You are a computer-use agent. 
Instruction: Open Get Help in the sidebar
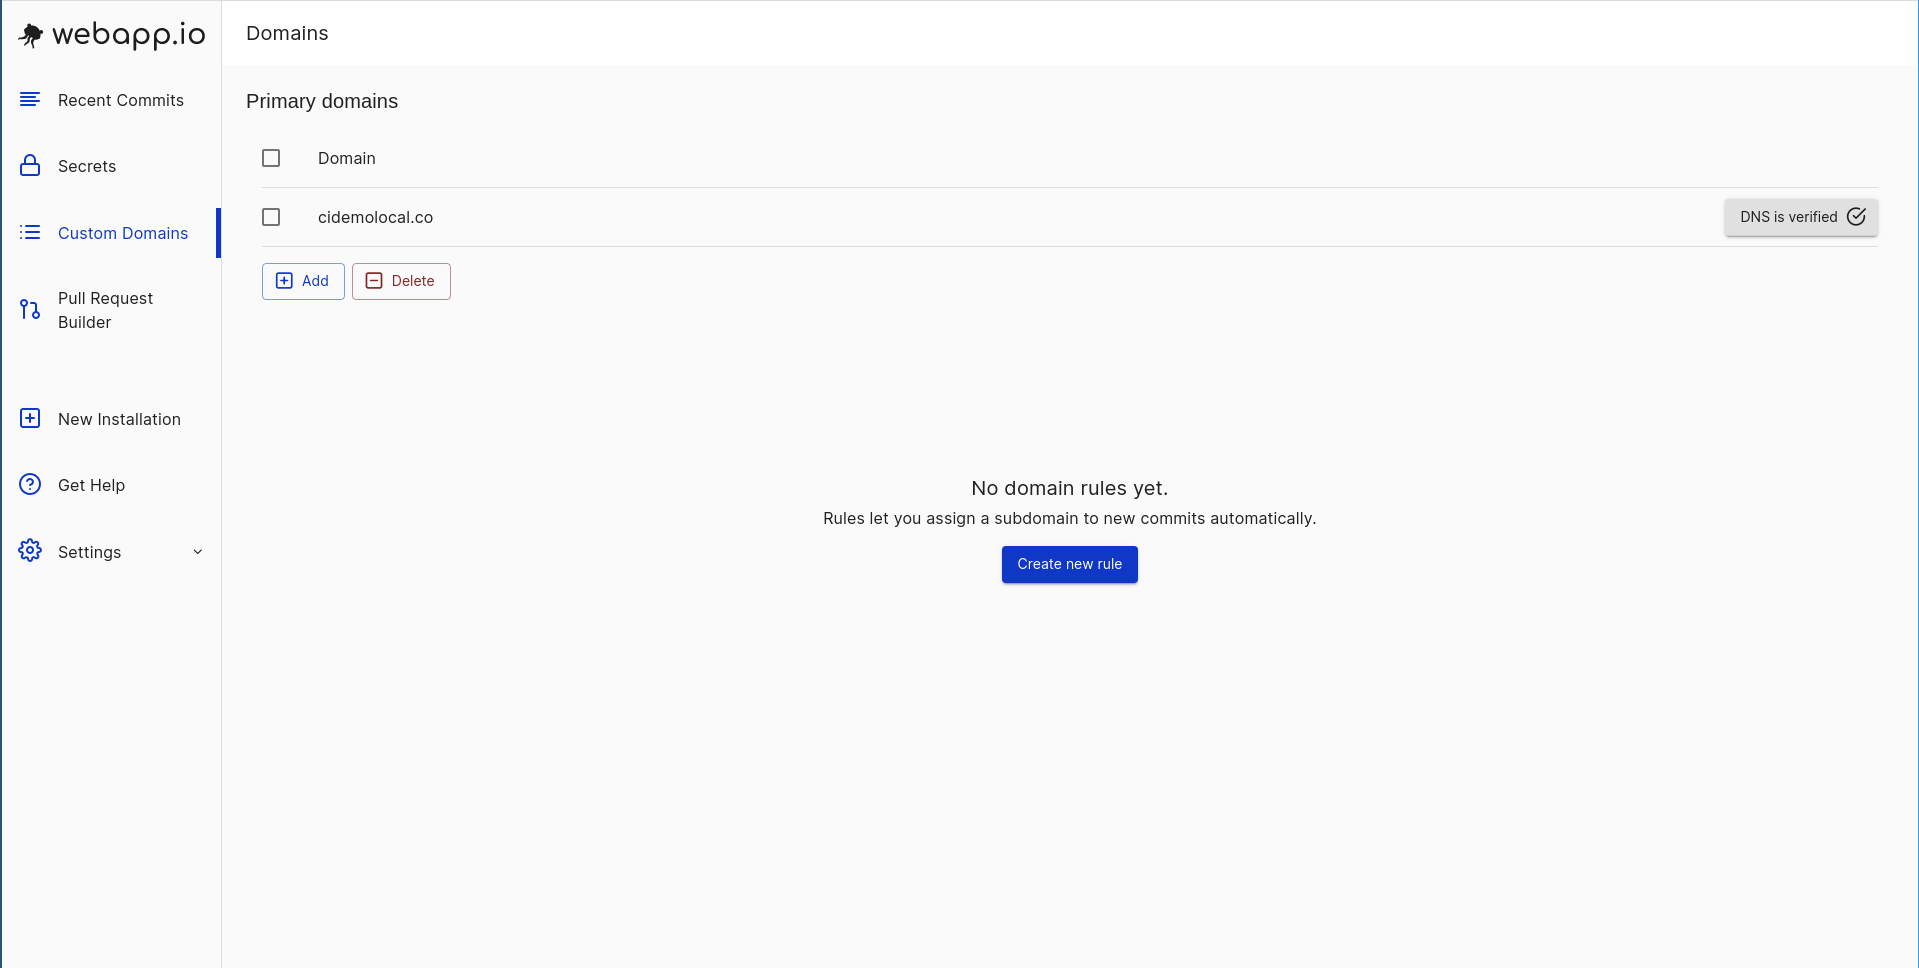point(91,485)
